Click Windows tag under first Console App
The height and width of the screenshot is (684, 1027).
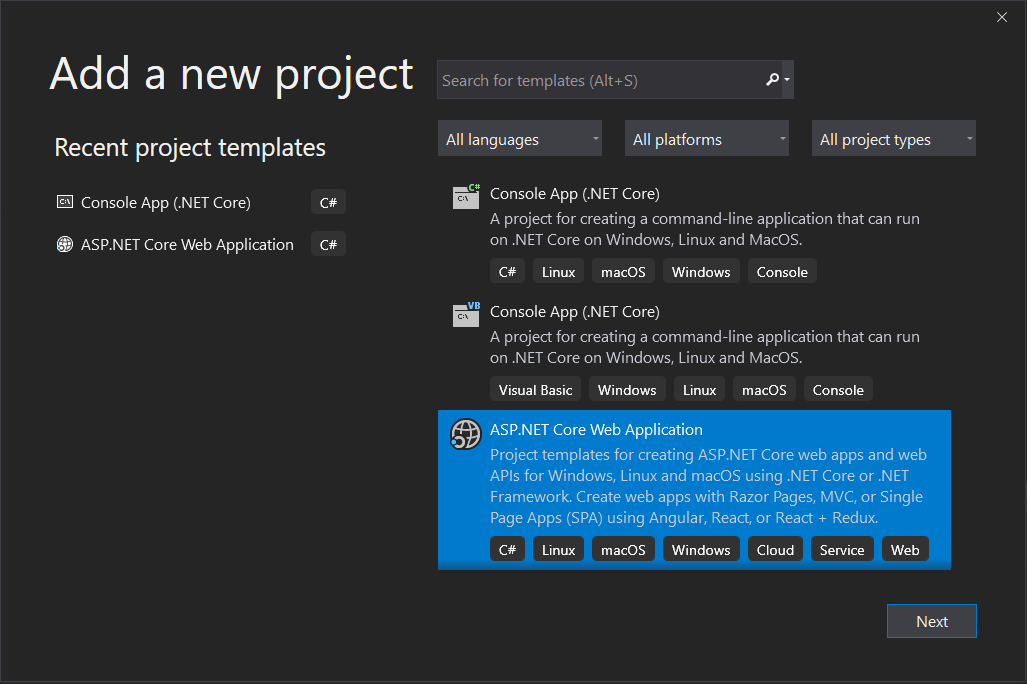coord(701,272)
